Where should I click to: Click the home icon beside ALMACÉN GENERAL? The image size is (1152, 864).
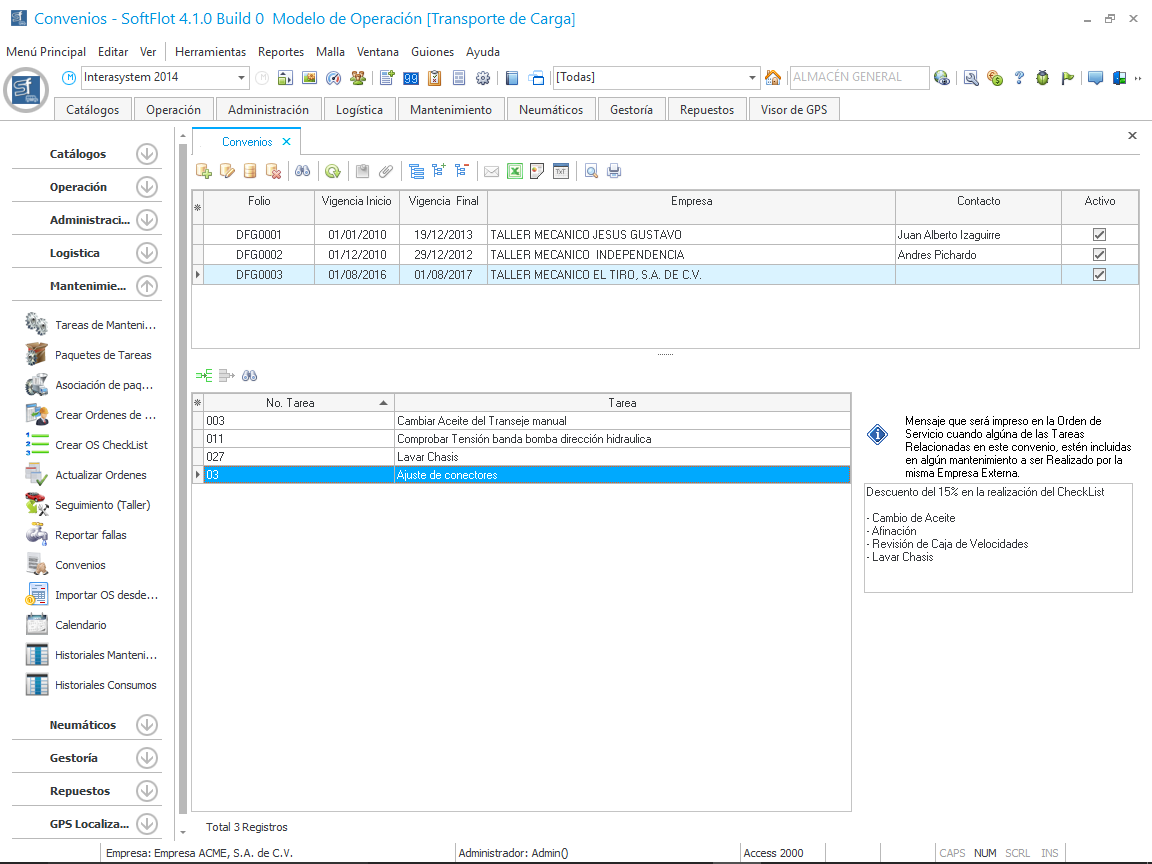[773, 77]
